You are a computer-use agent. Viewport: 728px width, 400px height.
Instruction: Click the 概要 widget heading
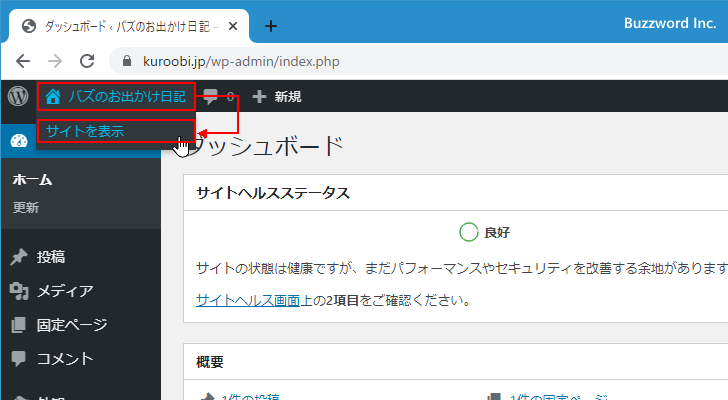pos(210,361)
